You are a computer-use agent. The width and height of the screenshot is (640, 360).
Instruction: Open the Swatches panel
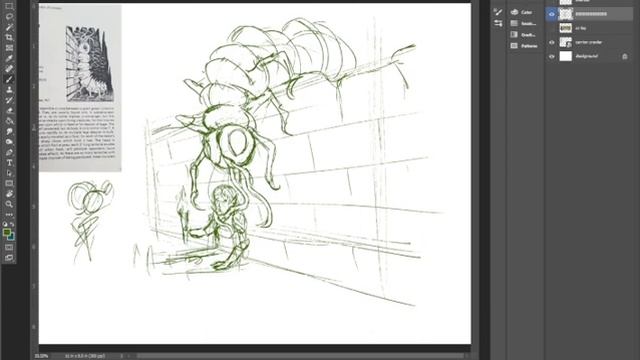coord(523,24)
